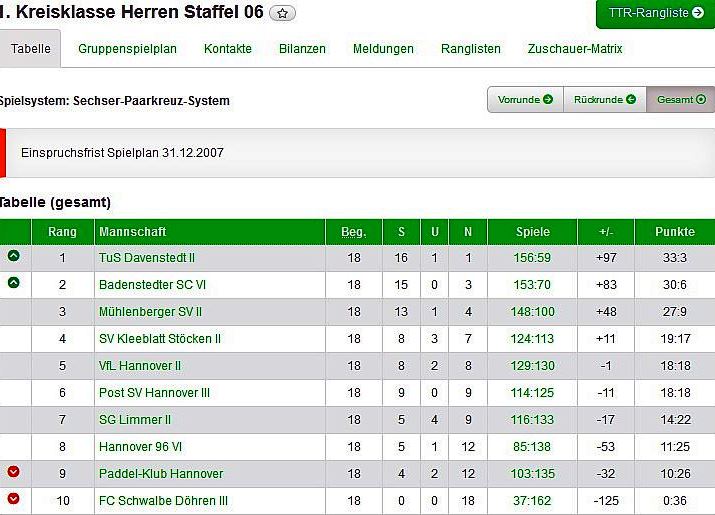Go to the Meldungen tab
This screenshot has width=715, height=515.
pyautogui.click(x=383, y=48)
